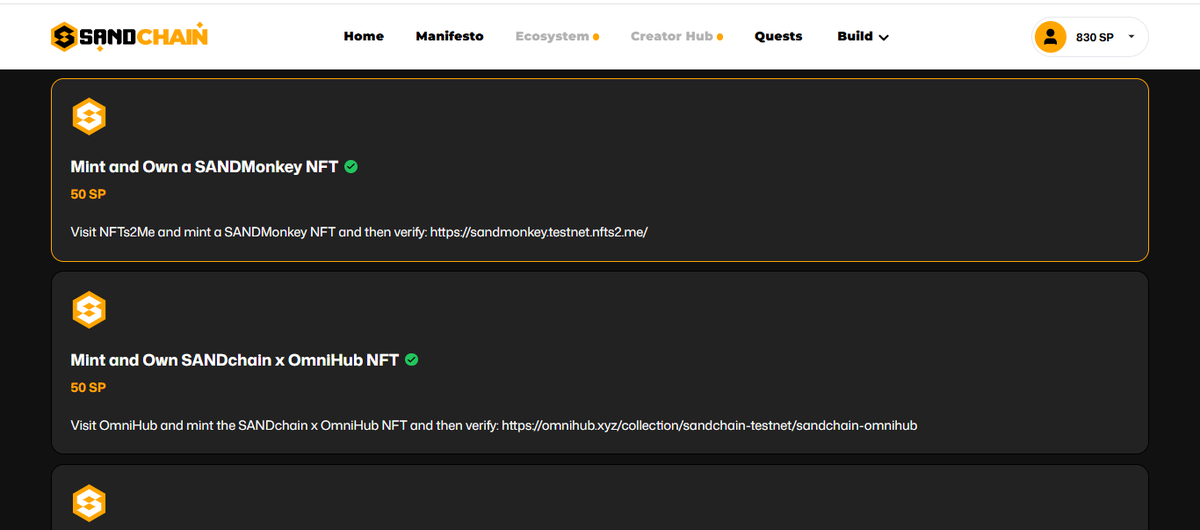The height and width of the screenshot is (530, 1200).
Task: Select the Mint and Own SANDchain x OmniHub NFT title
Action: click(x=234, y=360)
